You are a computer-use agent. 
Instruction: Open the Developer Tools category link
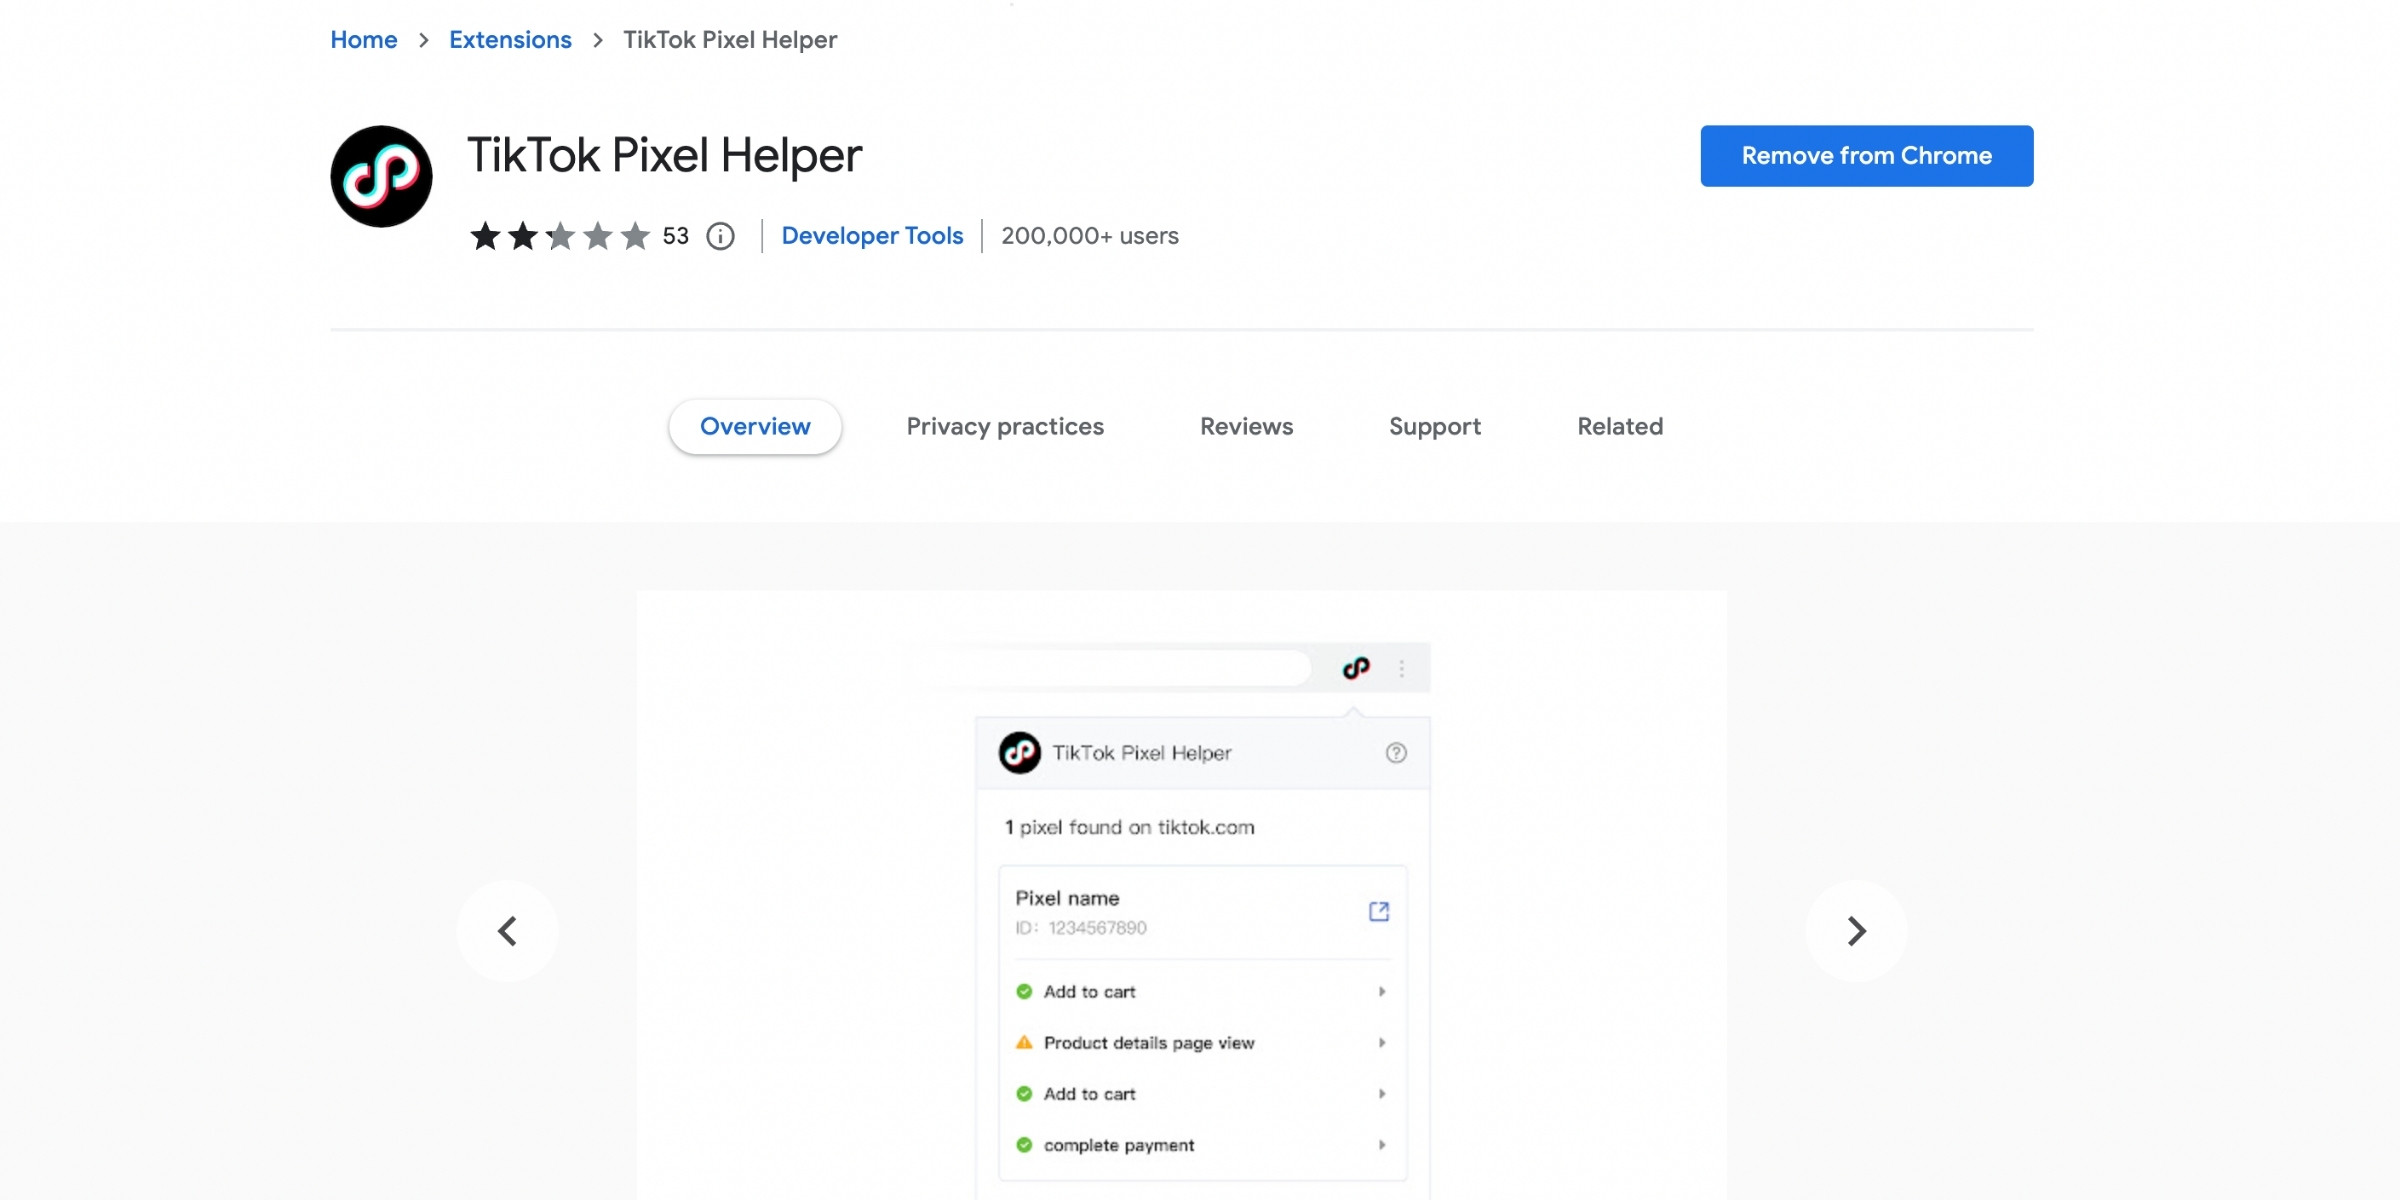click(x=872, y=236)
